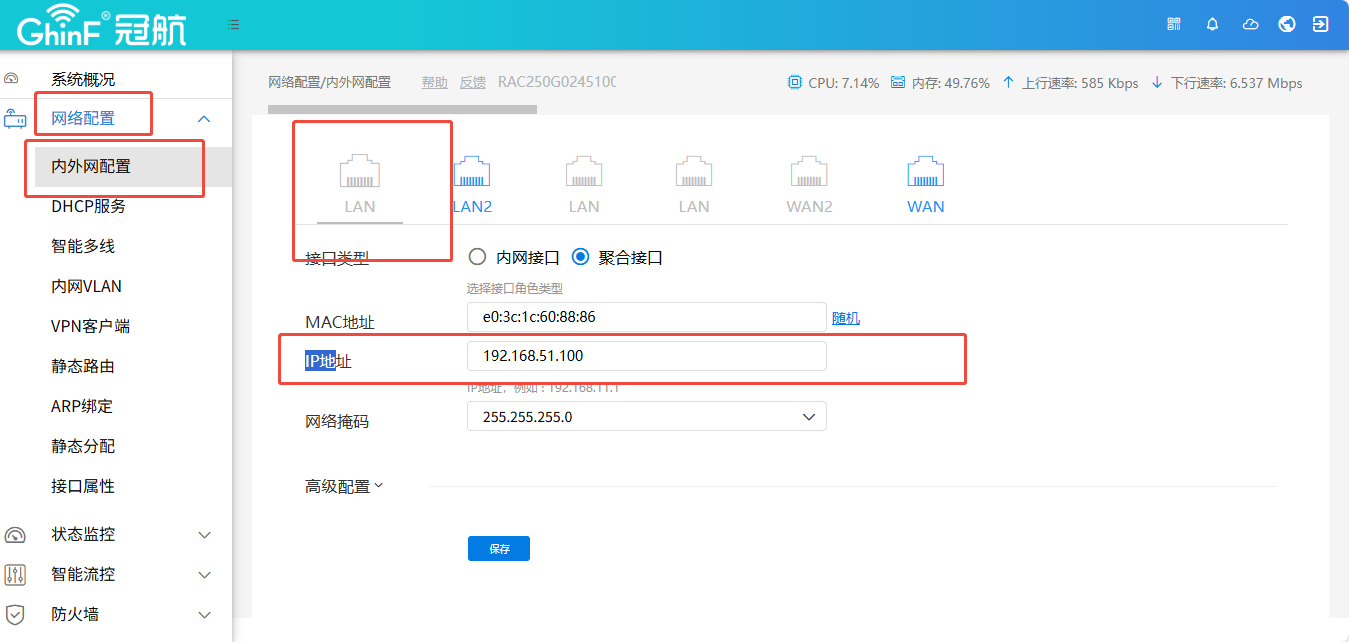The width and height of the screenshot is (1349, 642).
Task: Click the cloud icon in top bar
Action: (1250, 24)
